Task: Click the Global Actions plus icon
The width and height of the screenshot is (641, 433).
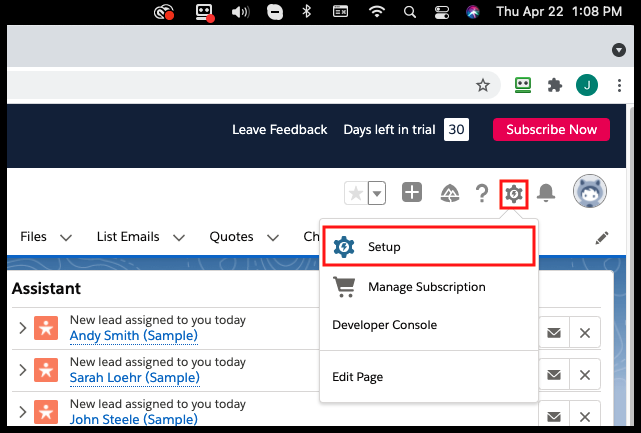Action: [x=412, y=193]
